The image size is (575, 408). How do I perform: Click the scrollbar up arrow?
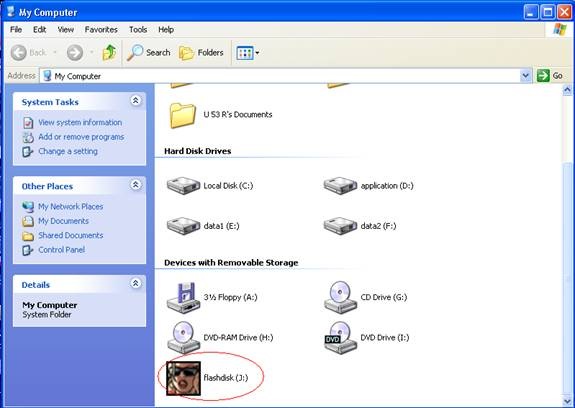coord(567,89)
